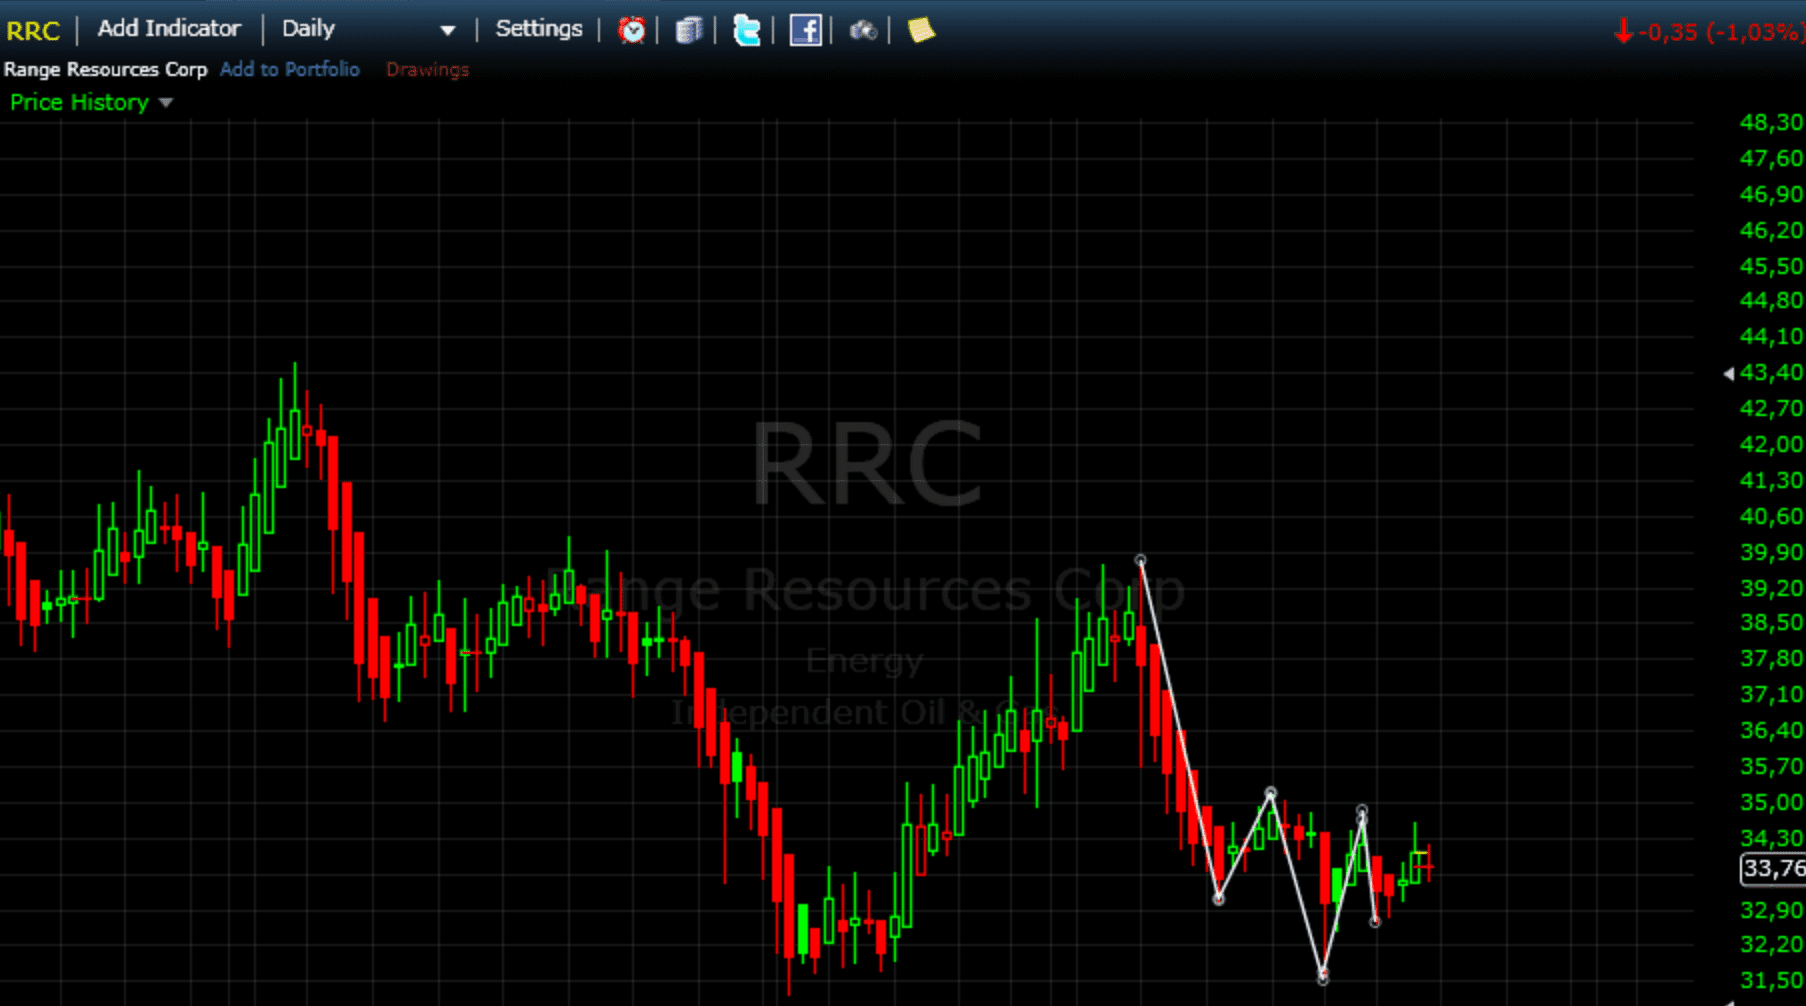Click the red down-arrow price change indicator
This screenshot has width=1806, height=1006.
tap(1623, 31)
